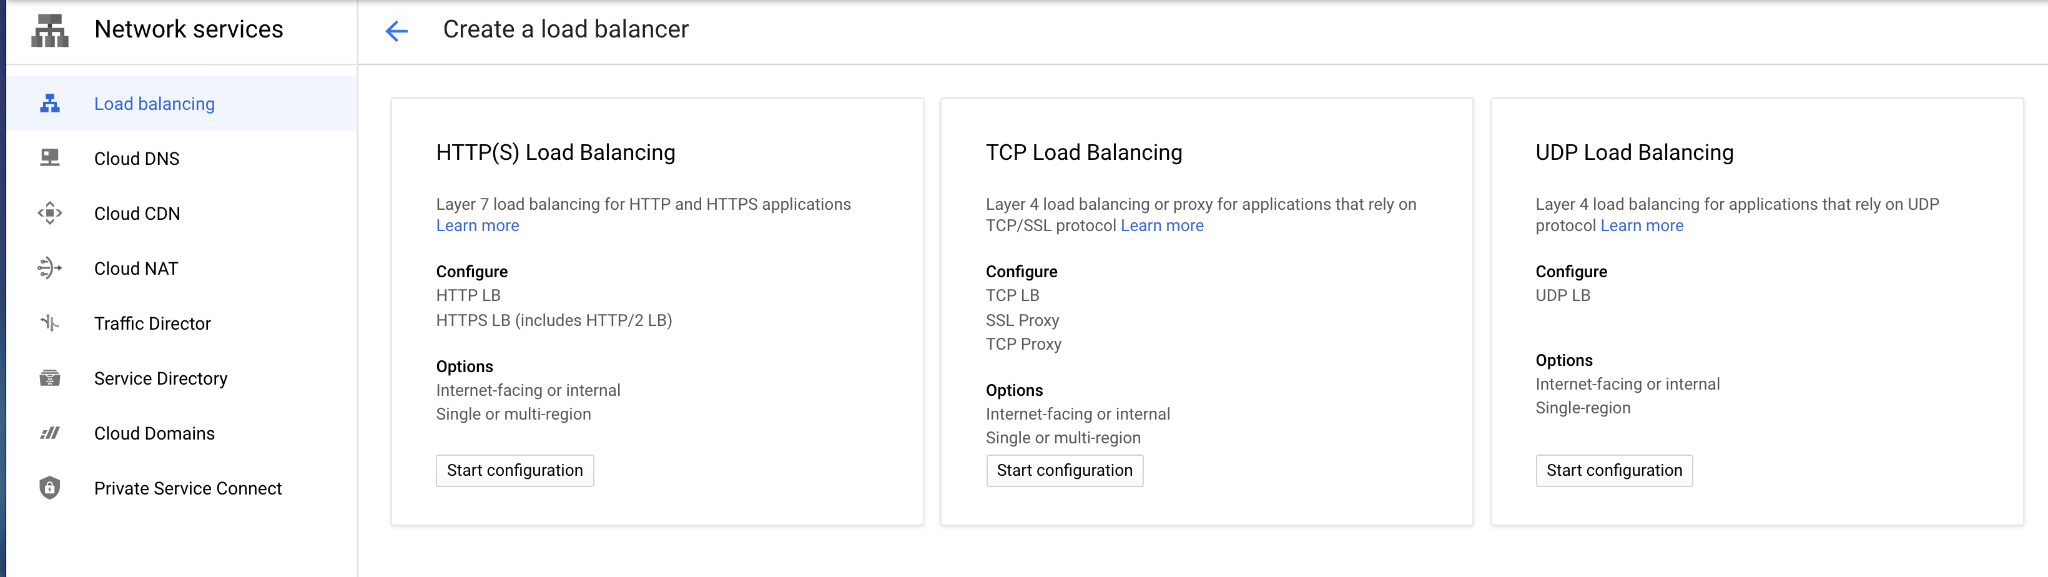Viewport: 2048px width, 577px height.
Task: Click the UDP Load Balancing card title
Action: tap(1634, 153)
